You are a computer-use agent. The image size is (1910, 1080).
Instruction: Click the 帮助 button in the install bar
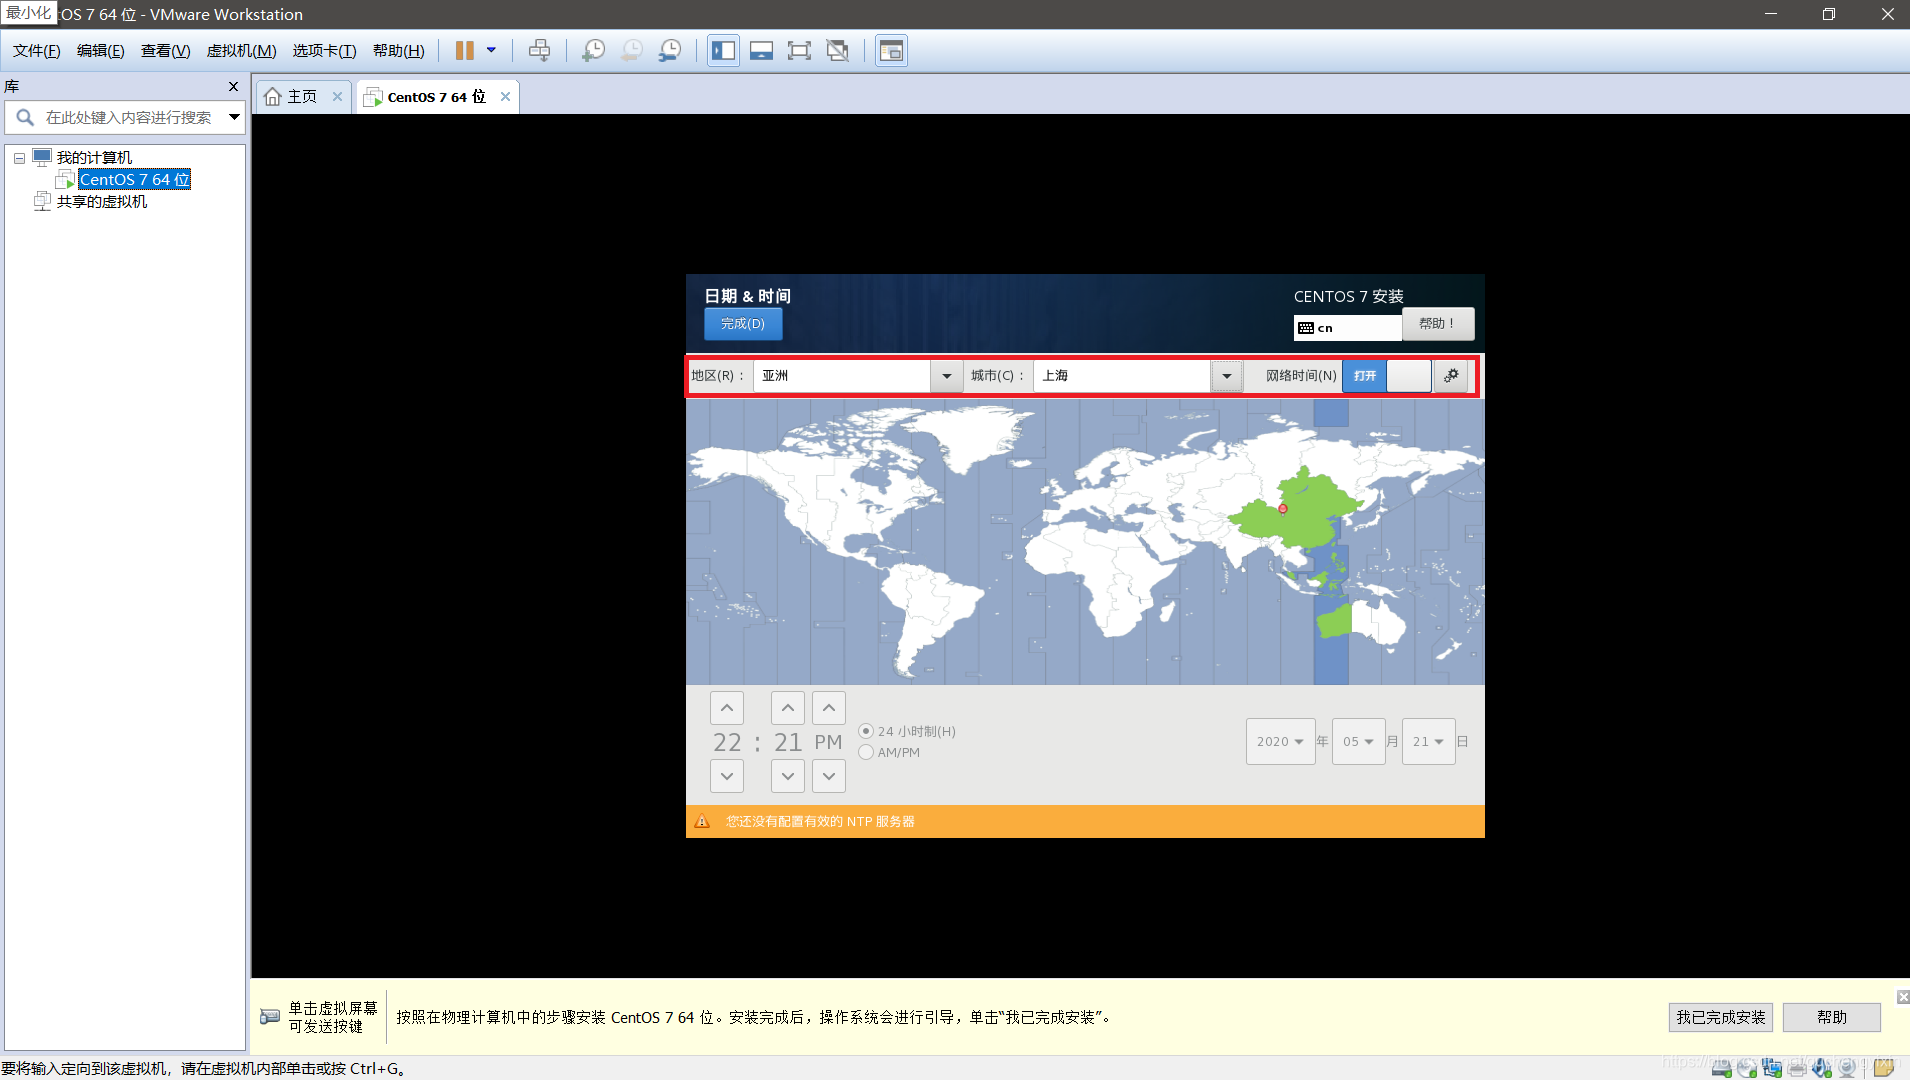(x=1831, y=1017)
